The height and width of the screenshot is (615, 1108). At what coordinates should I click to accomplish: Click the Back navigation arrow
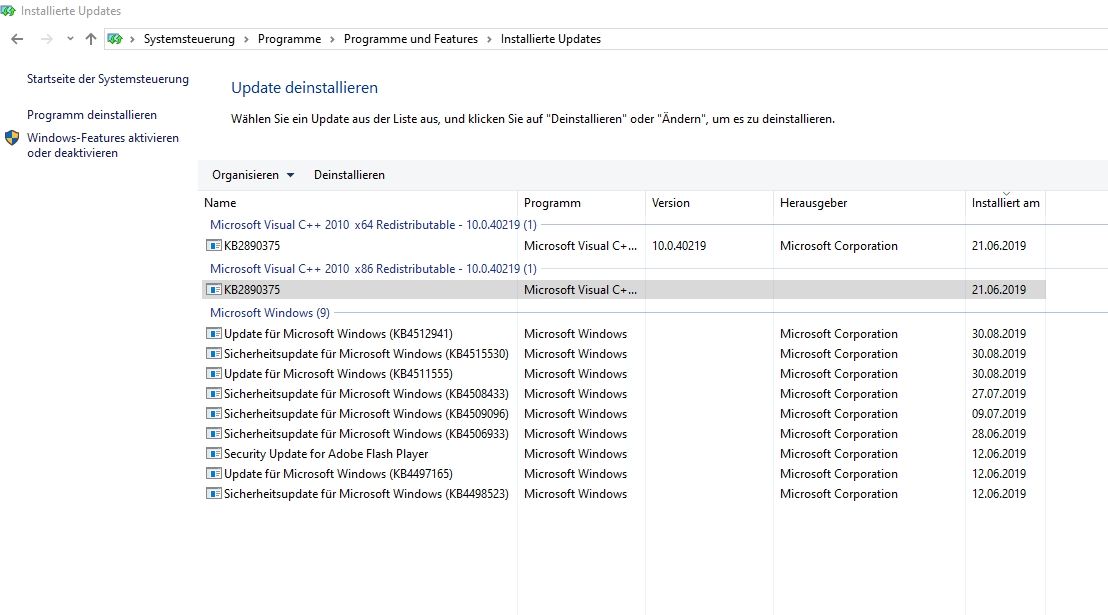tap(17, 39)
